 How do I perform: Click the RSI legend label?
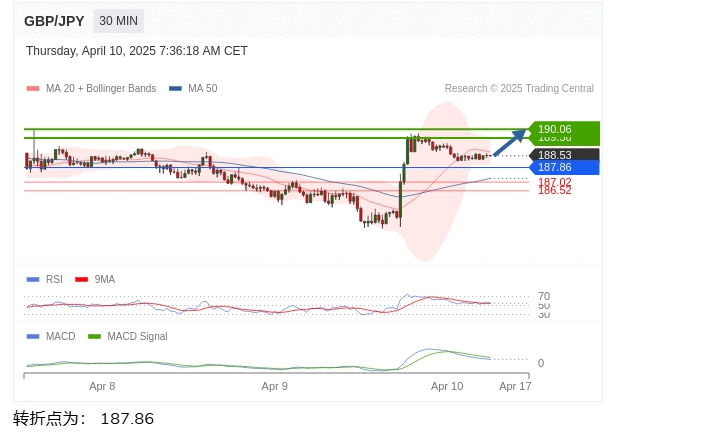coord(54,279)
